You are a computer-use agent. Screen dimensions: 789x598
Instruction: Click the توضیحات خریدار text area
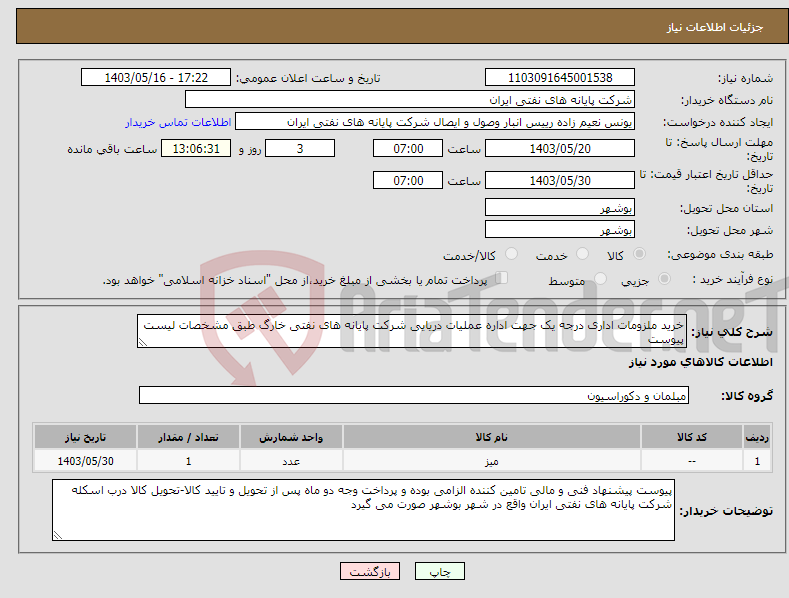click(x=363, y=510)
